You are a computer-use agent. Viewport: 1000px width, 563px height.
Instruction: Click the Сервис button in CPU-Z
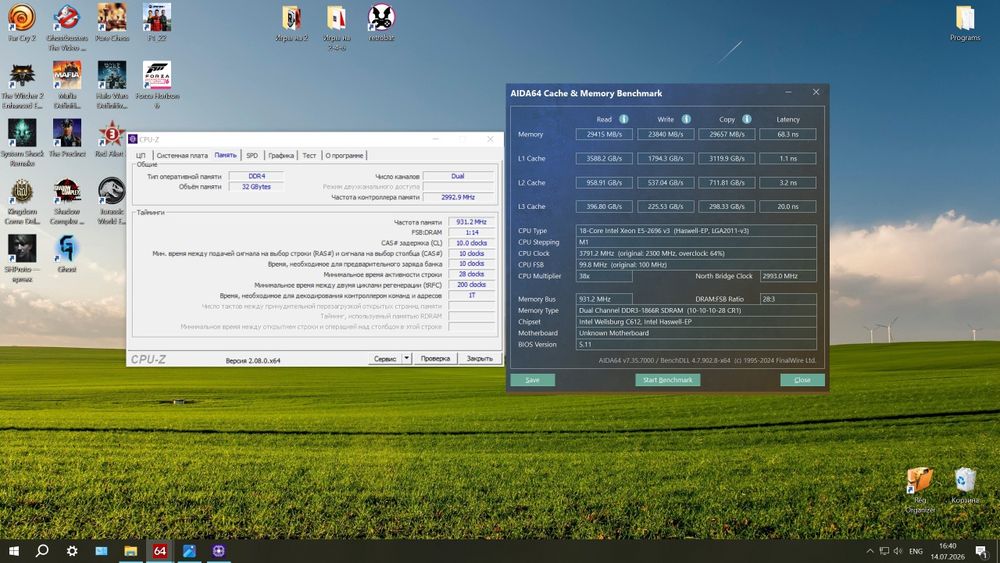(385, 358)
